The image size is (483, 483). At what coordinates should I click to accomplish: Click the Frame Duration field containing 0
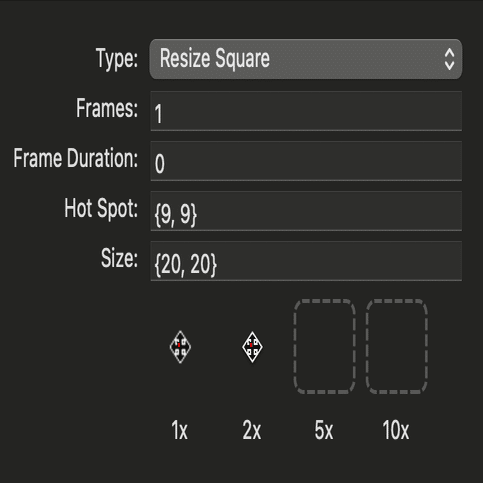click(306, 161)
